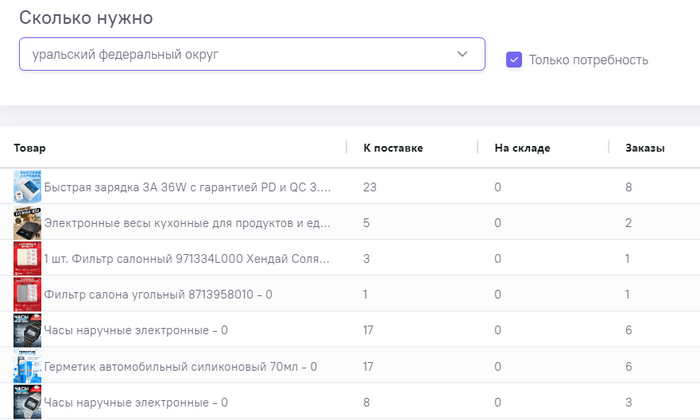Open the Быстрая зарядка 3A 36W product name
This screenshot has width=700, height=420.
tap(187, 187)
